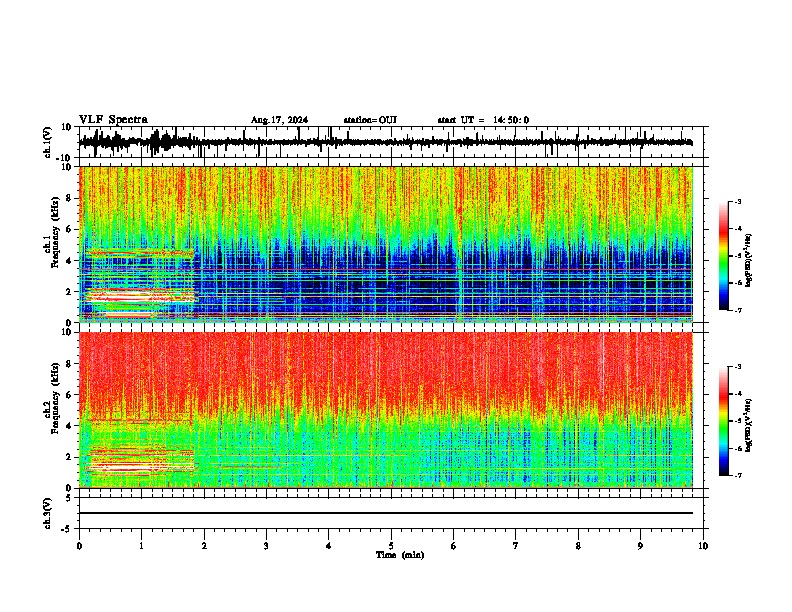
Task: Click the "4" kHz tick on ch.2 spectrogram axis
Action: 70,426
